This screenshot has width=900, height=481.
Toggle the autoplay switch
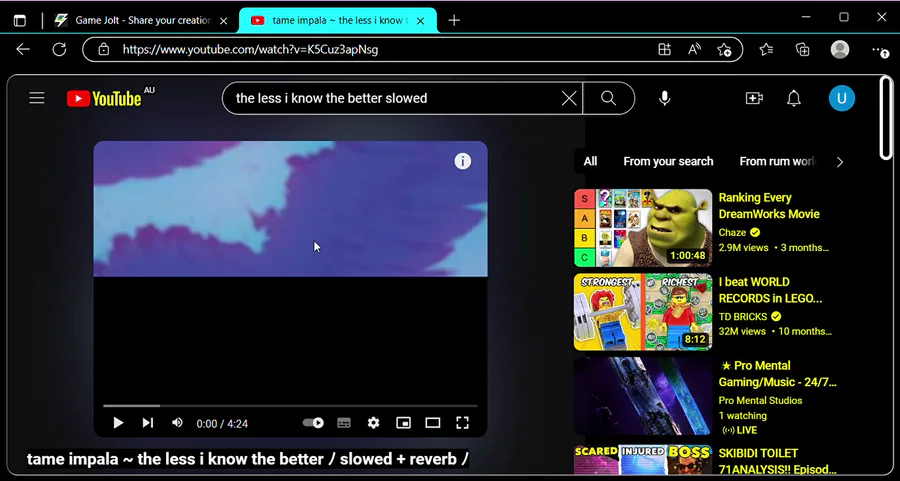click(x=313, y=423)
